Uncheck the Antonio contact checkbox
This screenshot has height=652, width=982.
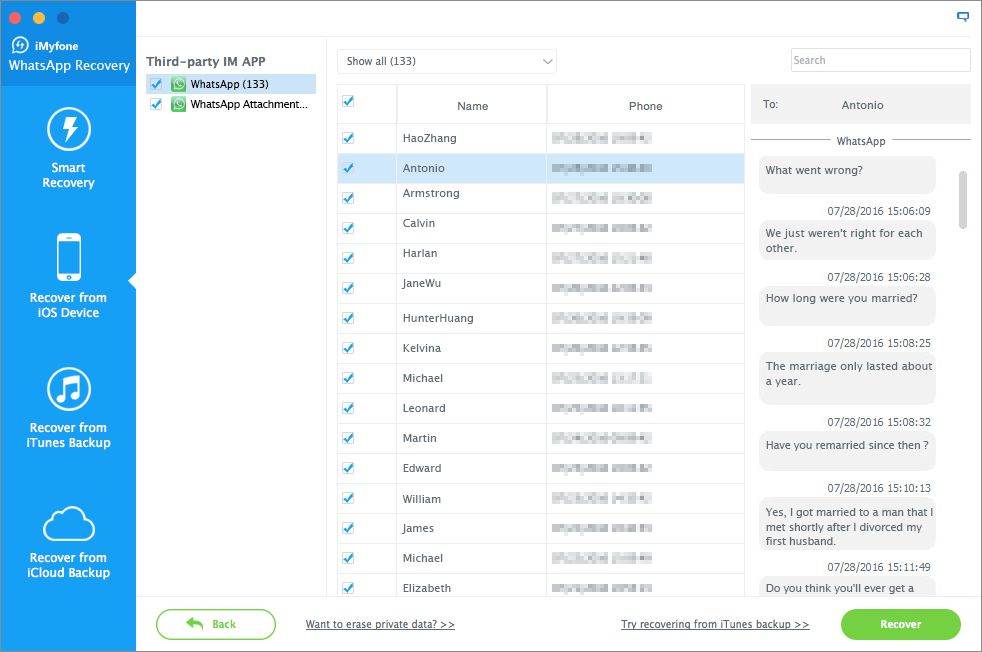click(348, 168)
